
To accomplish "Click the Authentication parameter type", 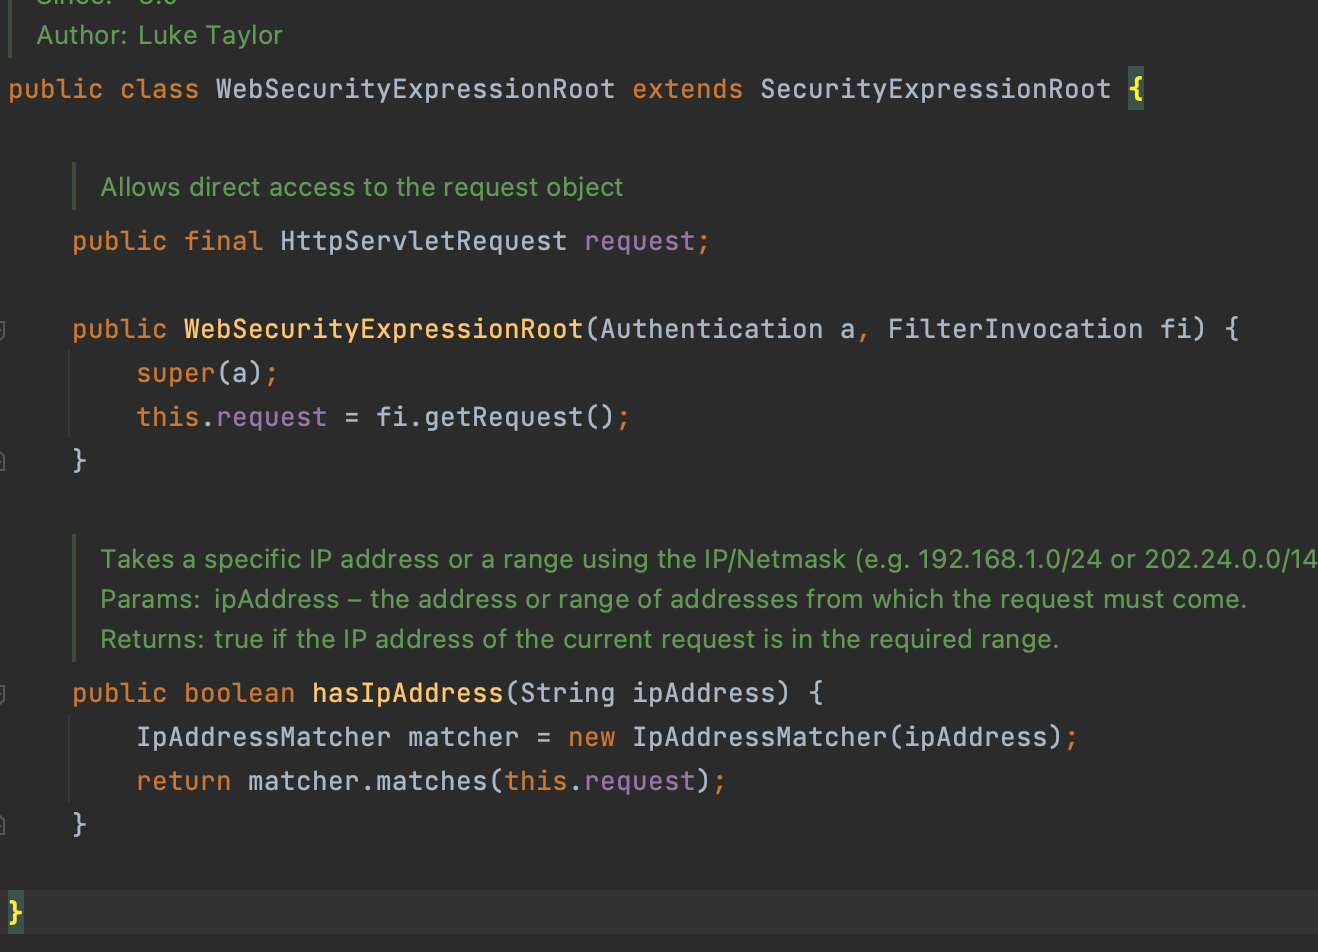I will [712, 329].
